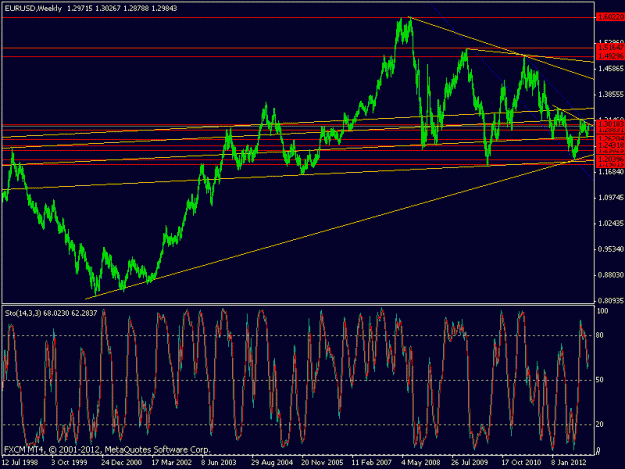Click the 12 Jul 1998 date label
Viewport: 625px width, 469px height.
click(20, 462)
